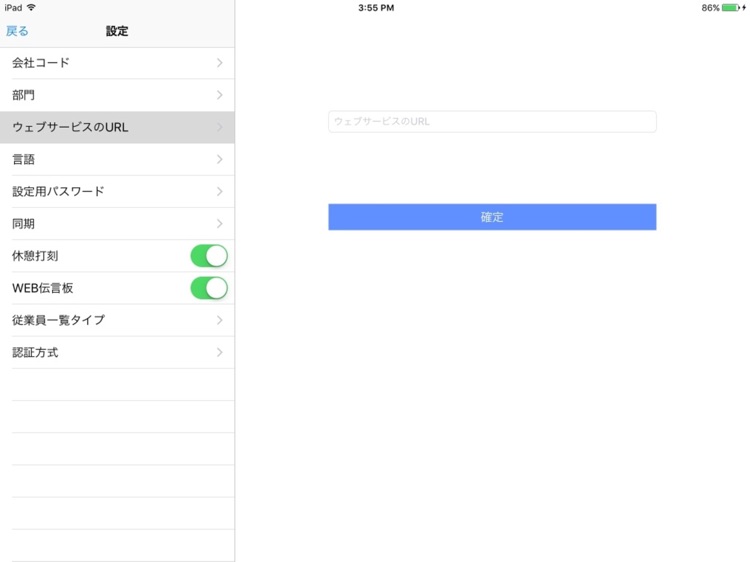Expand the 言語 chevron arrow
This screenshot has width=750, height=562.
(x=220, y=159)
